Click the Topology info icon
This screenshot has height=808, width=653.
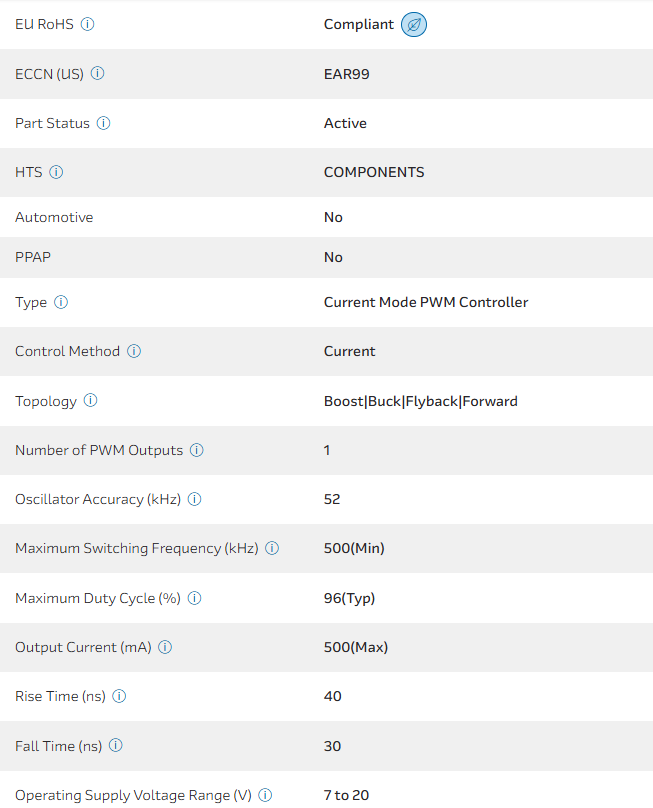(91, 401)
